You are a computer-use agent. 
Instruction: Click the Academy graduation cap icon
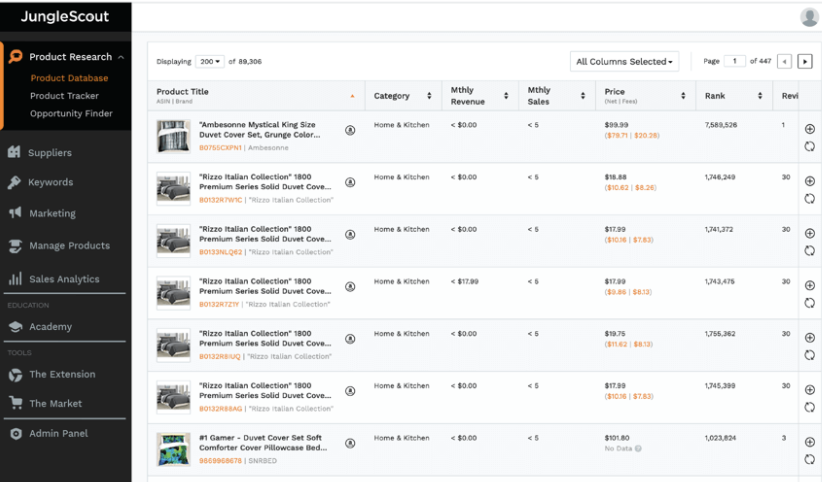[16, 326]
